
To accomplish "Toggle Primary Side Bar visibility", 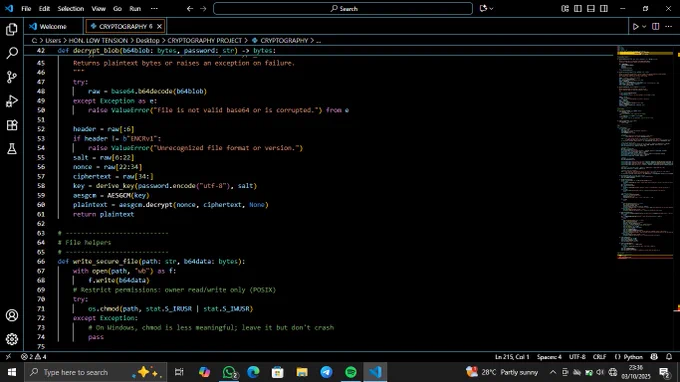I will click(578, 8).
